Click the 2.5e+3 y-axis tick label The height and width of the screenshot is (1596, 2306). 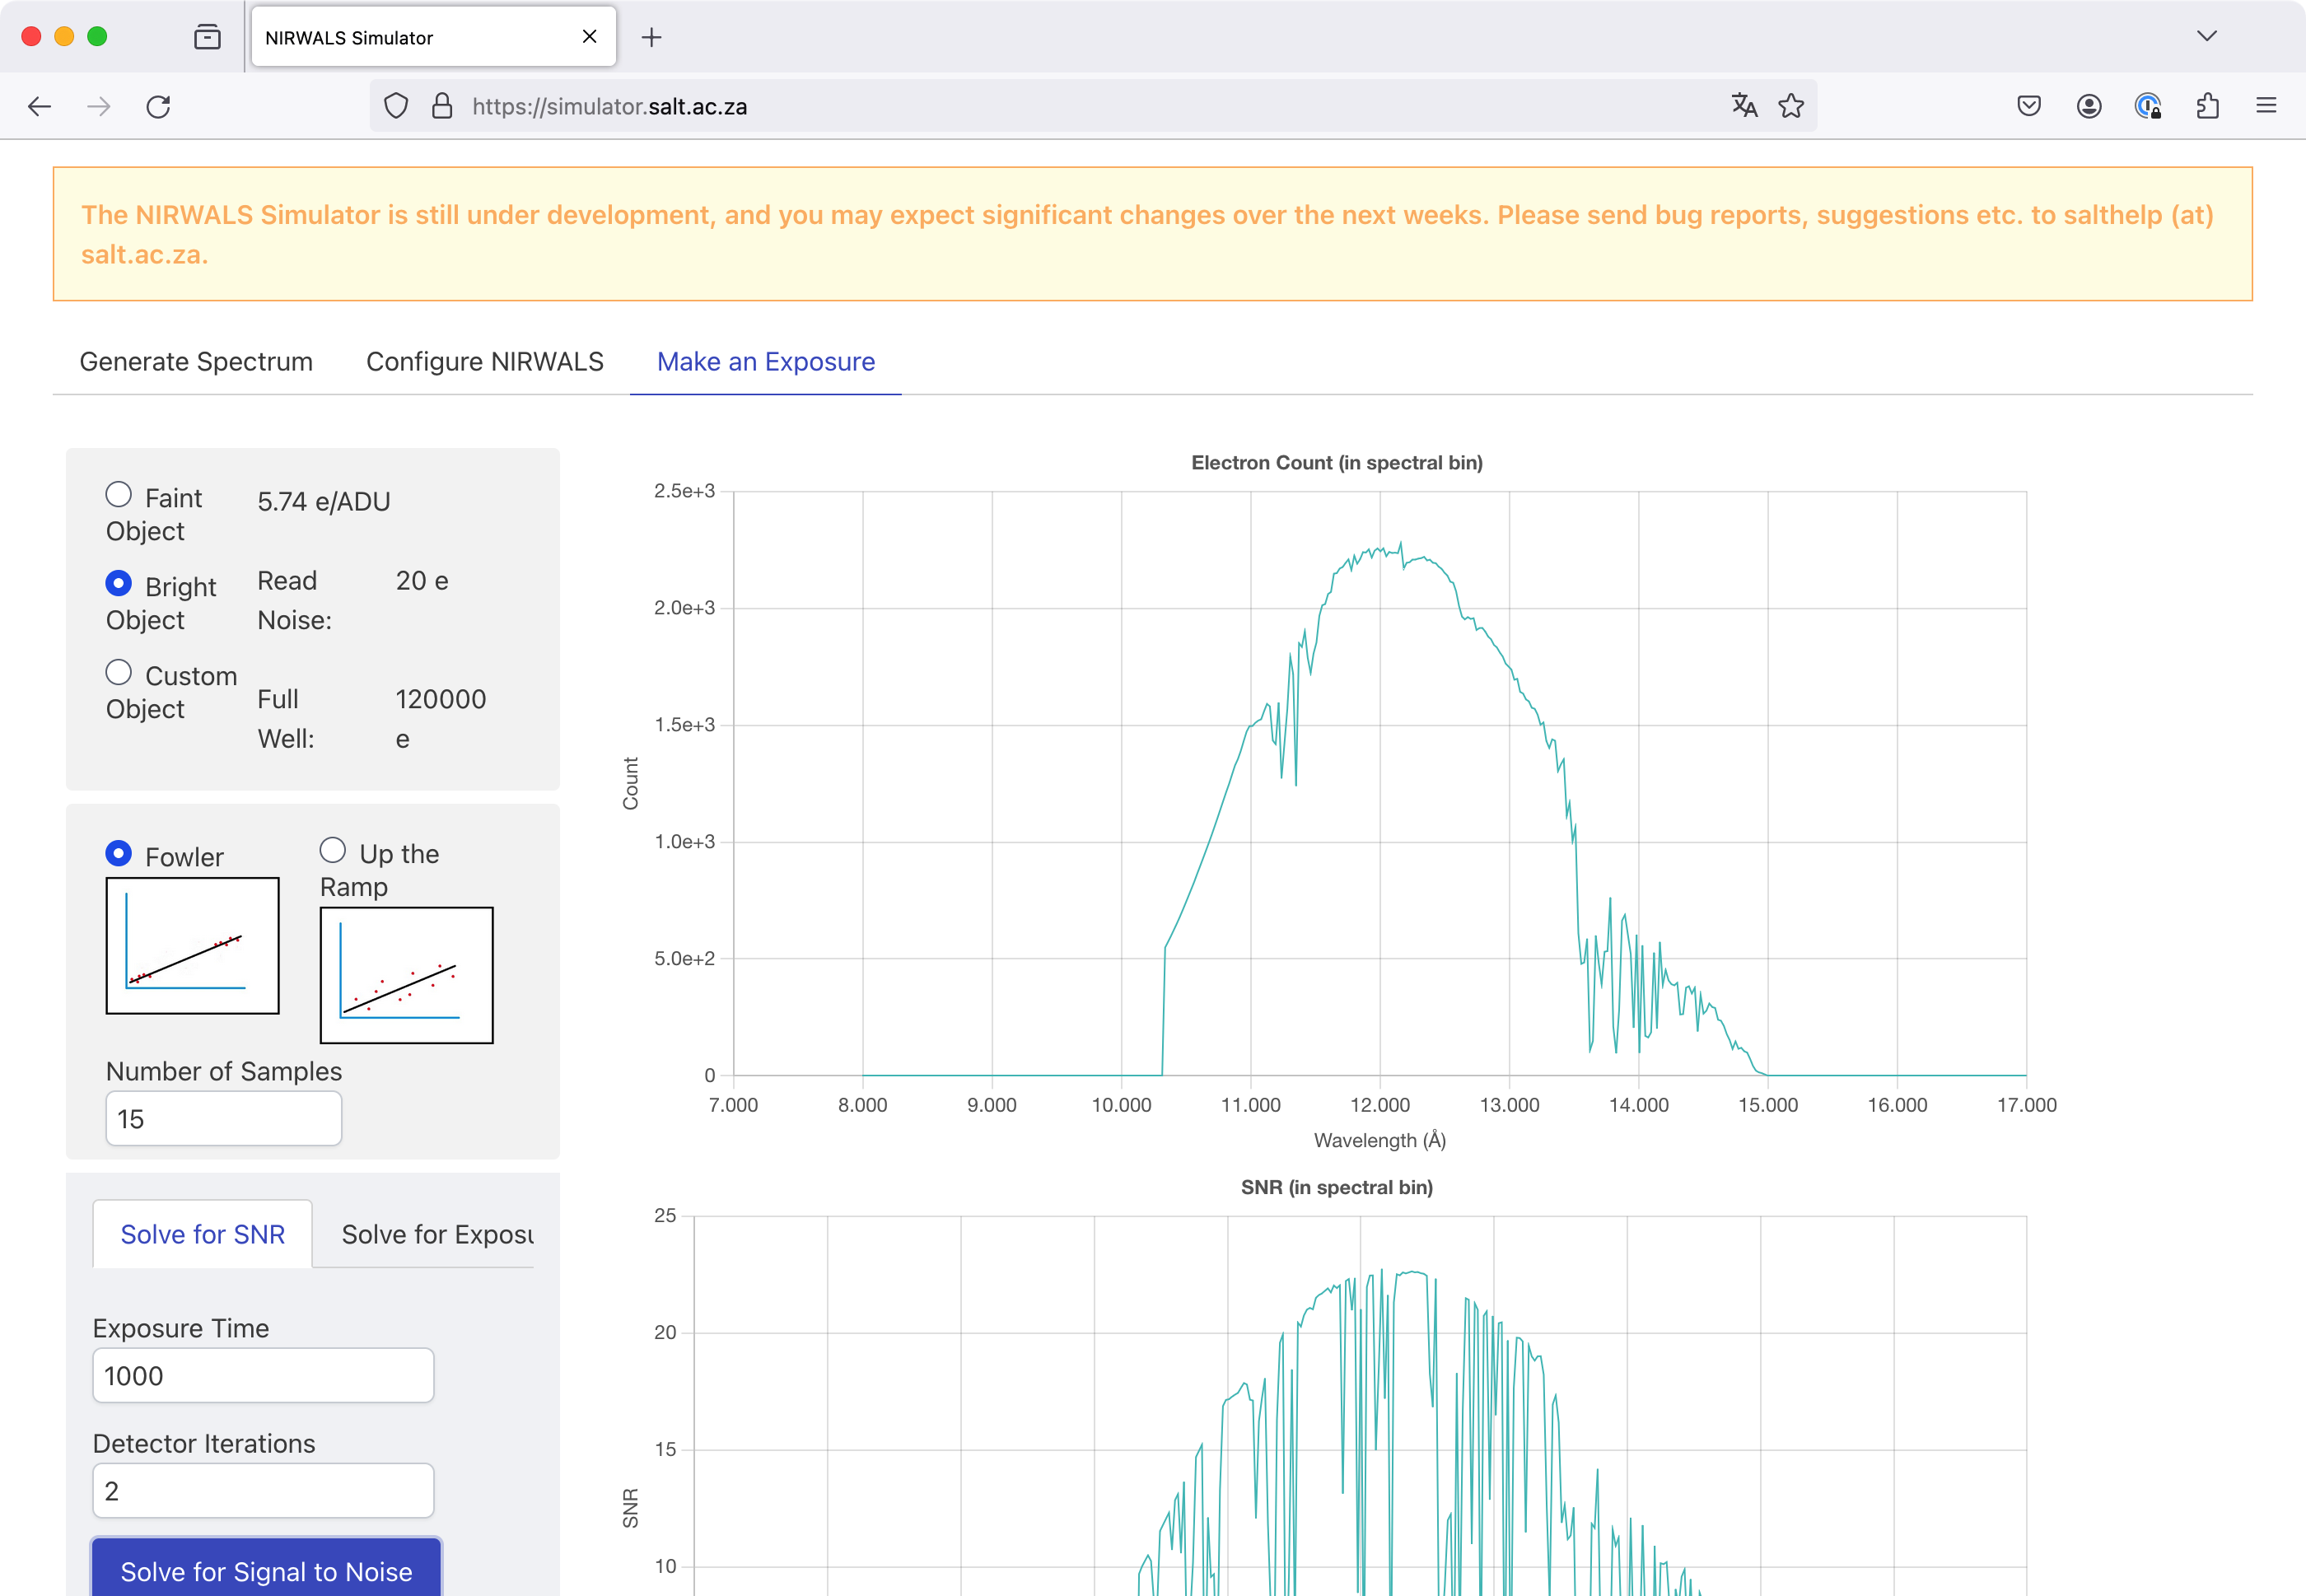pyautogui.click(x=684, y=491)
